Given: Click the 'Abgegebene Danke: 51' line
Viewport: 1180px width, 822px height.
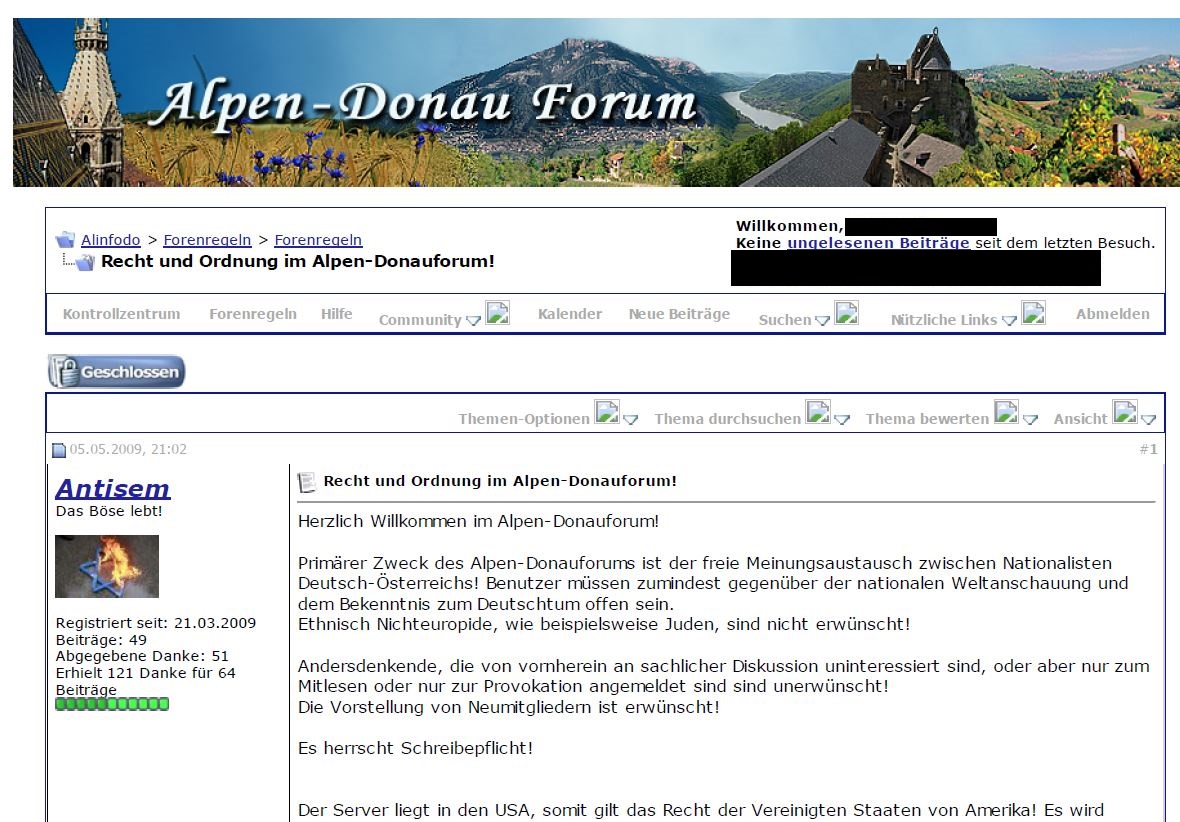Looking at the screenshot, I should pyautogui.click(x=142, y=656).
